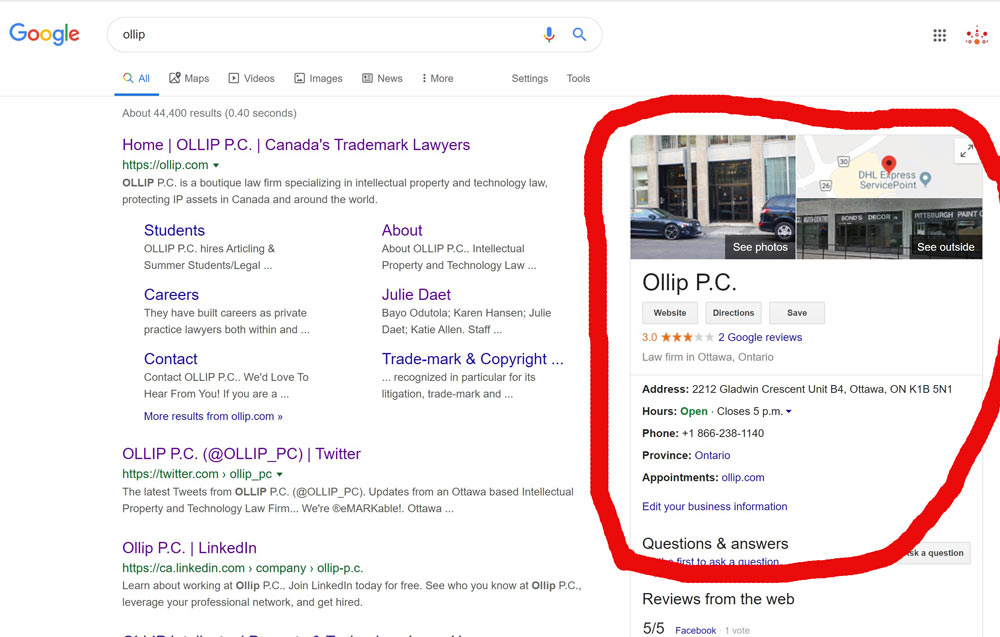Screen dimensions: 1000x637
Task: Click the Ask a question button
Action: click(x=935, y=553)
